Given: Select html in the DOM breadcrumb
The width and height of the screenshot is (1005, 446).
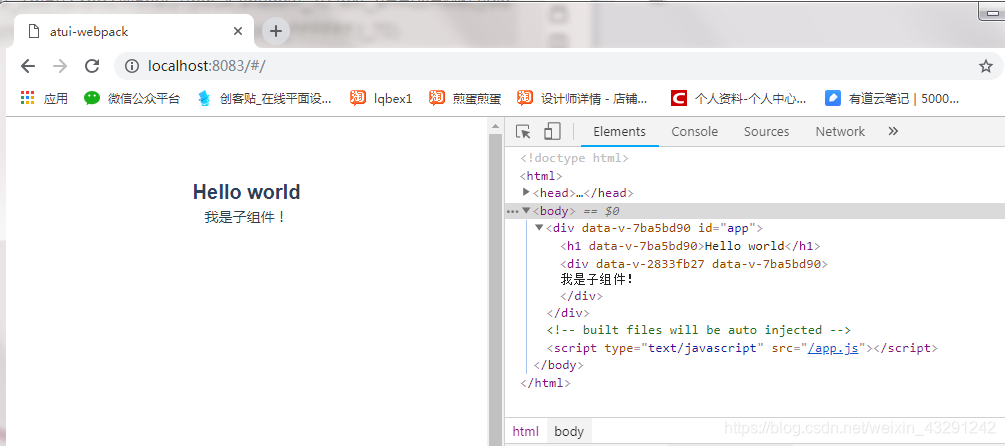Looking at the screenshot, I should click(x=526, y=432).
